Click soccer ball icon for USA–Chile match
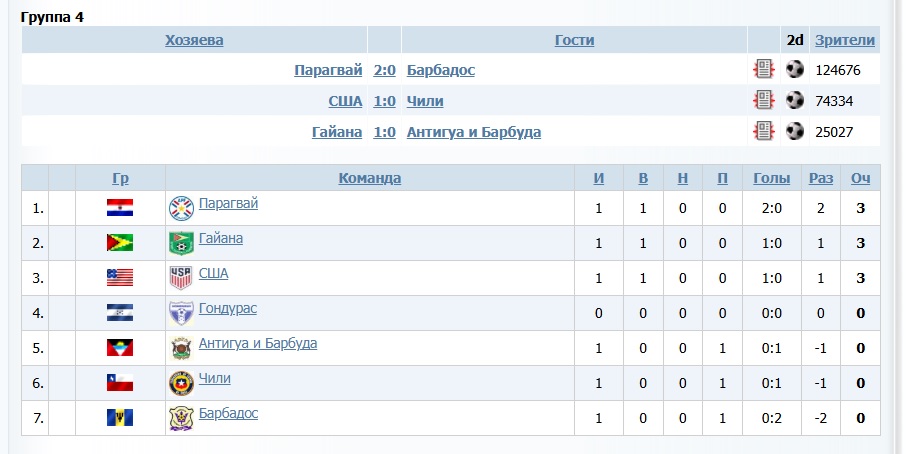 tap(795, 100)
